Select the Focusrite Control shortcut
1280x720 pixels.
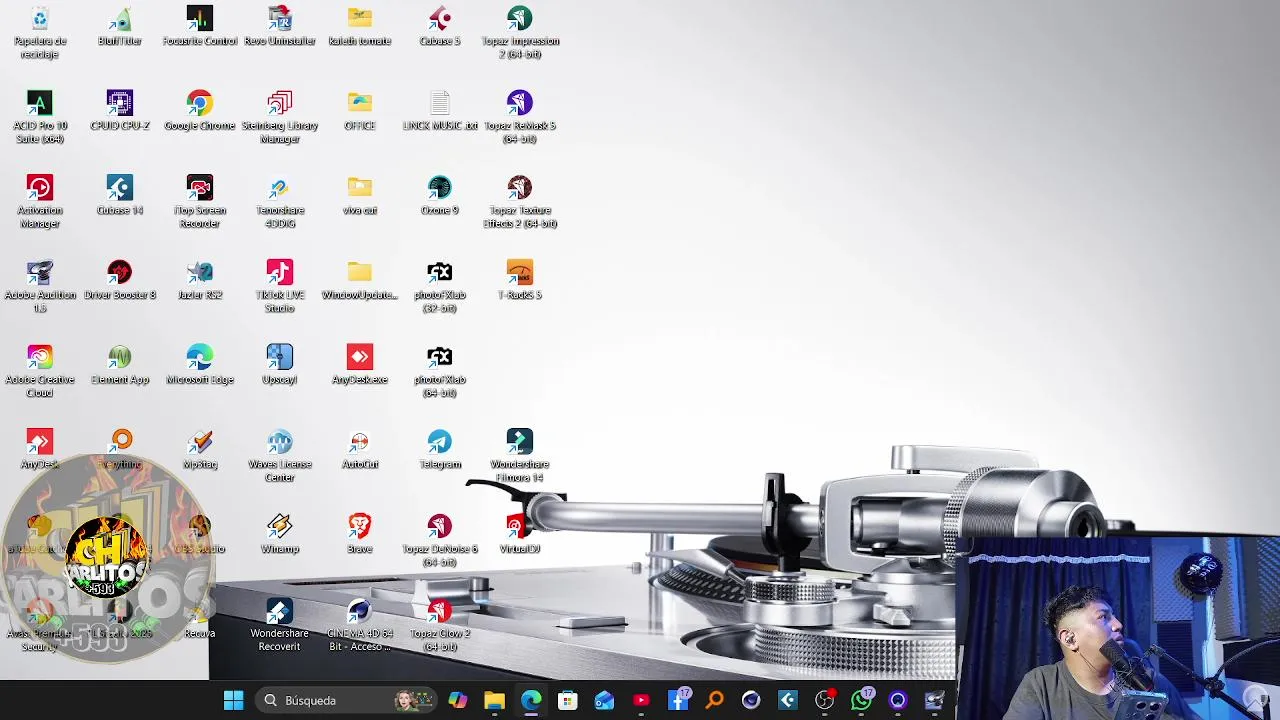click(x=200, y=26)
